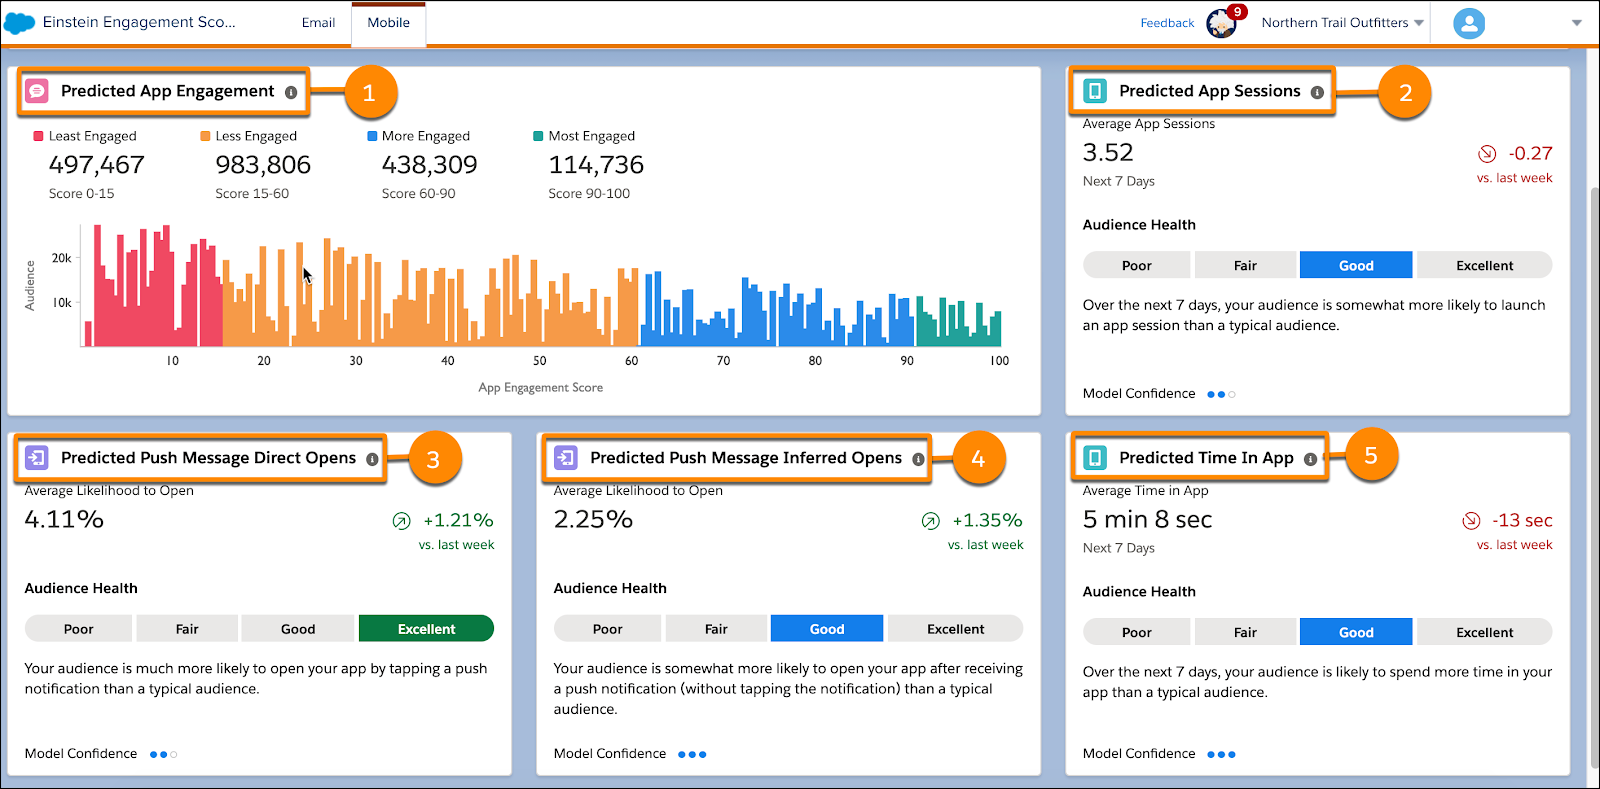Open the user profile avatar icon
The width and height of the screenshot is (1600, 789).
1469,23
